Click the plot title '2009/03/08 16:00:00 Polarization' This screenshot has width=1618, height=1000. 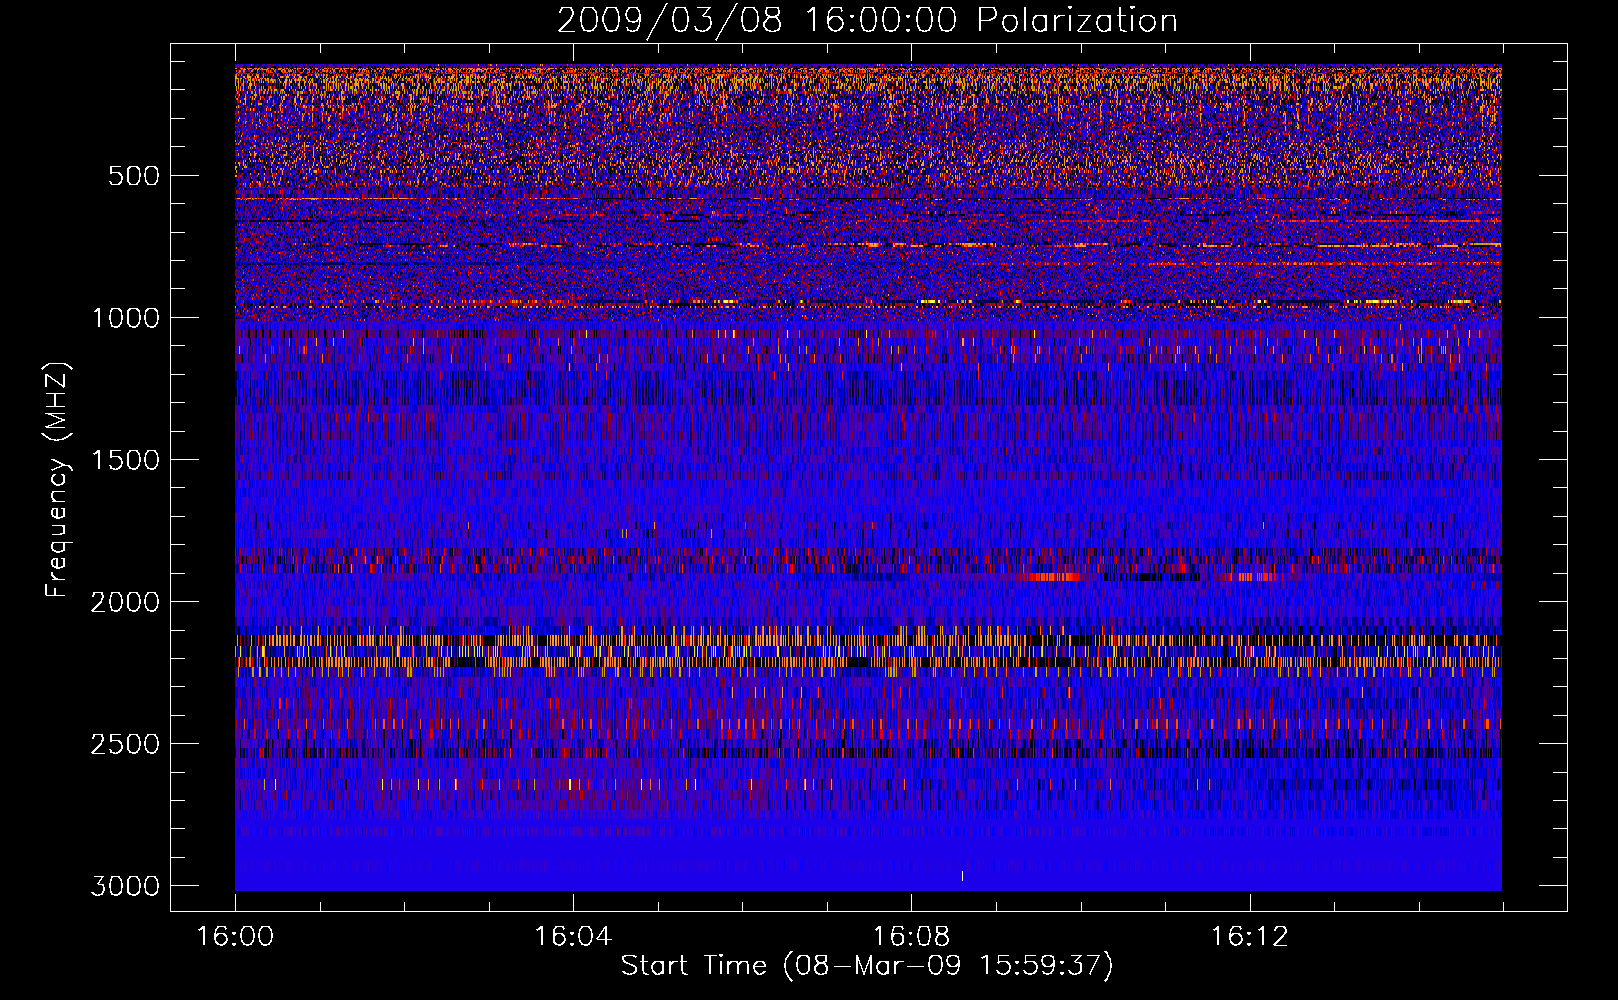click(867, 20)
